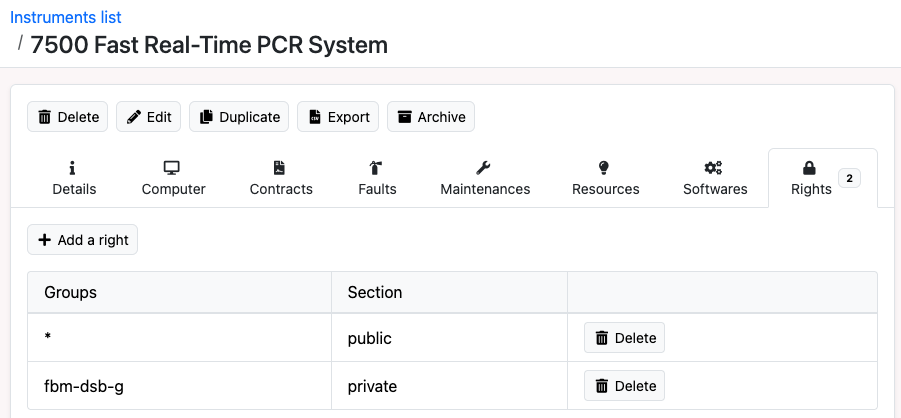Click the document icon above Contracts
Viewport: 901px width, 418px height.
tap(279, 168)
